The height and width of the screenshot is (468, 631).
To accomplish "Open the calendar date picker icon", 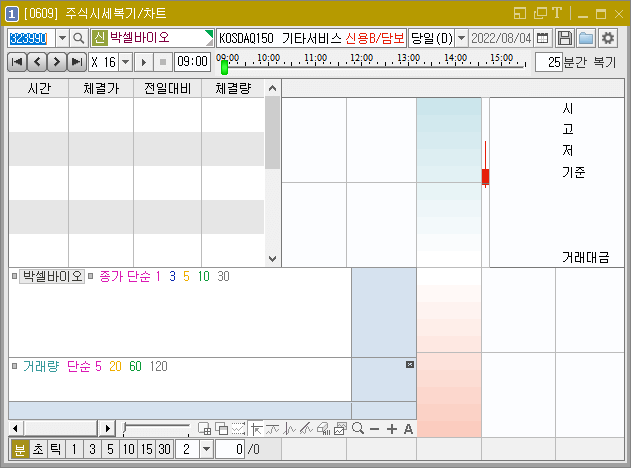I will (542, 39).
